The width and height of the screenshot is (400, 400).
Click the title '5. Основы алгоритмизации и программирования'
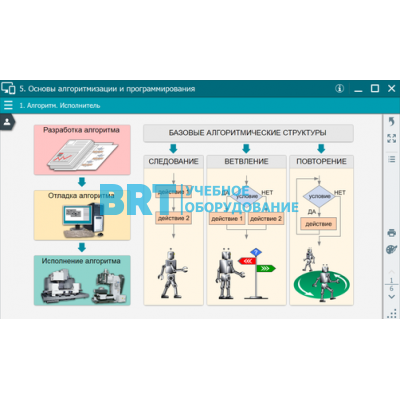pos(107,89)
